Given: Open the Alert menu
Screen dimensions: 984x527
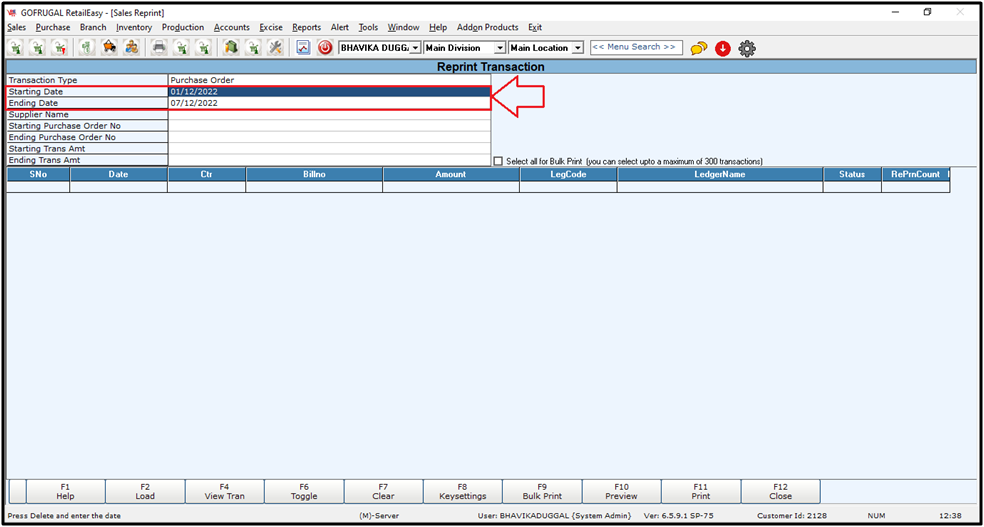Looking at the screenshot, I should pos(340,28).
